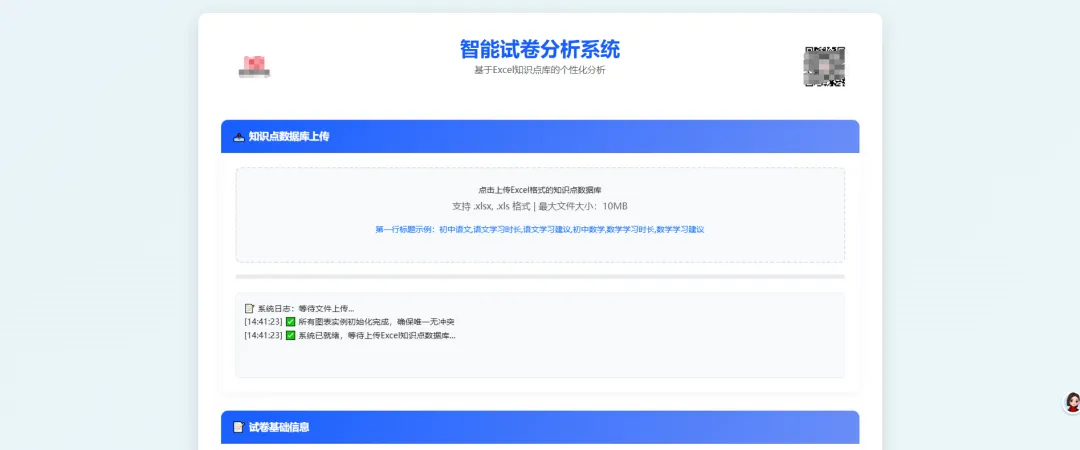Click the green check before 系统已就绪
This screenshot has width=1080, height=450.
291,336
